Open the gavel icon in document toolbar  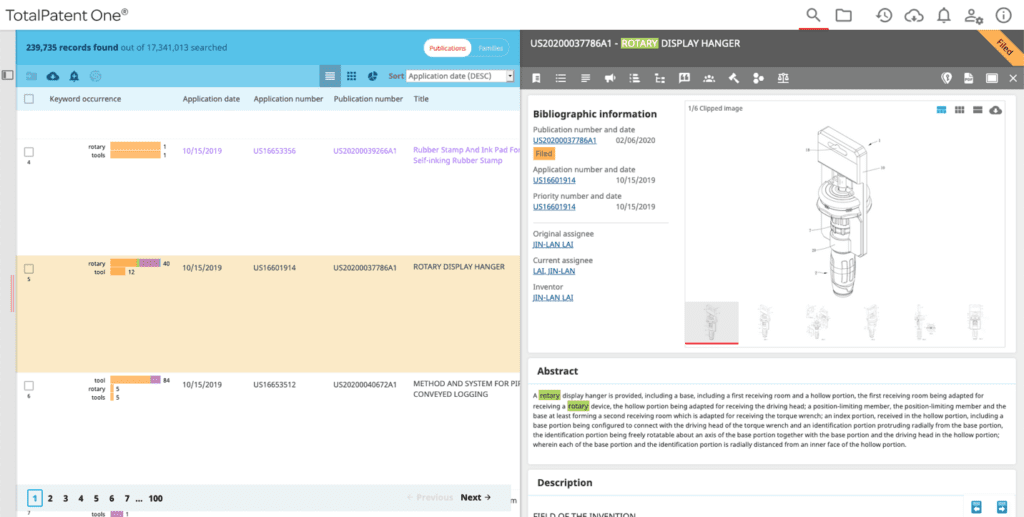click(734, 78)
